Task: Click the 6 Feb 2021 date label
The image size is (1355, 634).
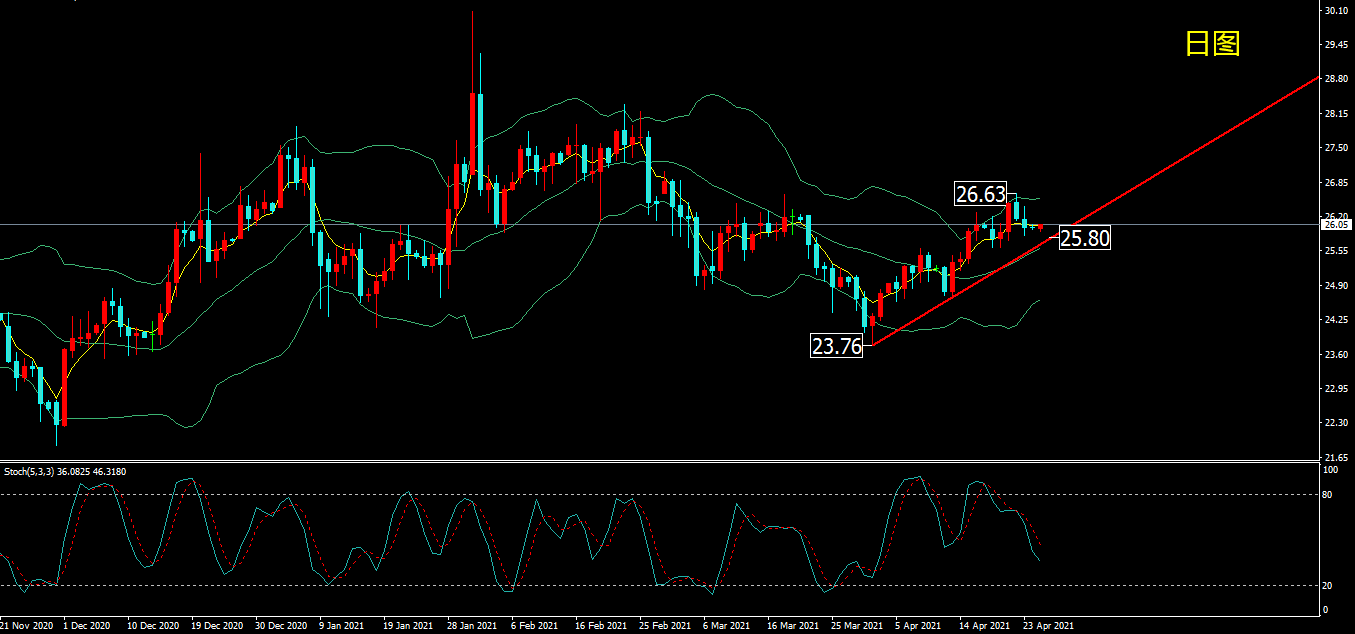Action: pos(534,626)
